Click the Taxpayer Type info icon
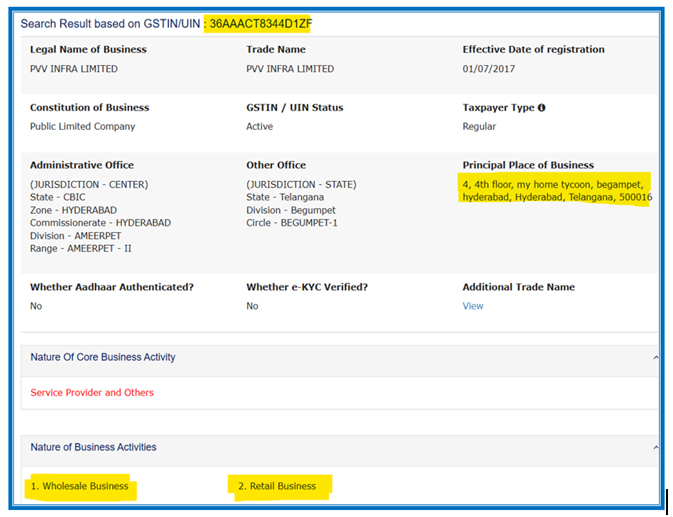Viewport: 673px width, 517px height. (541, 108)
